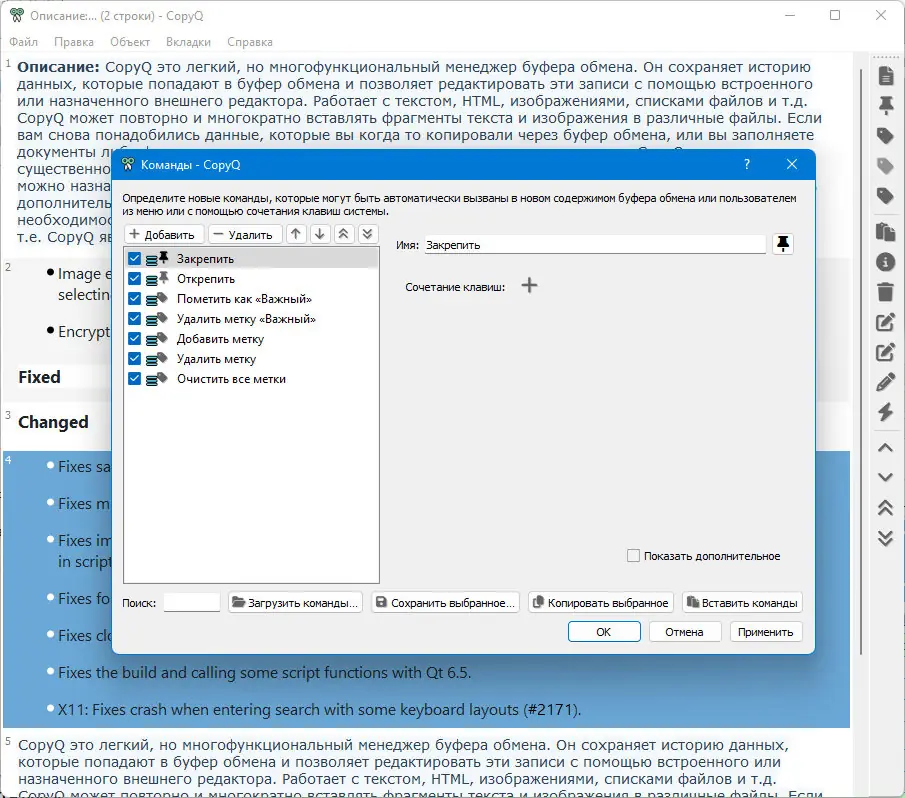The width and height of the screenshot is (905, 798).
Task: Click the faded tag icon in the sidebar
Action: tap(885, 166)
